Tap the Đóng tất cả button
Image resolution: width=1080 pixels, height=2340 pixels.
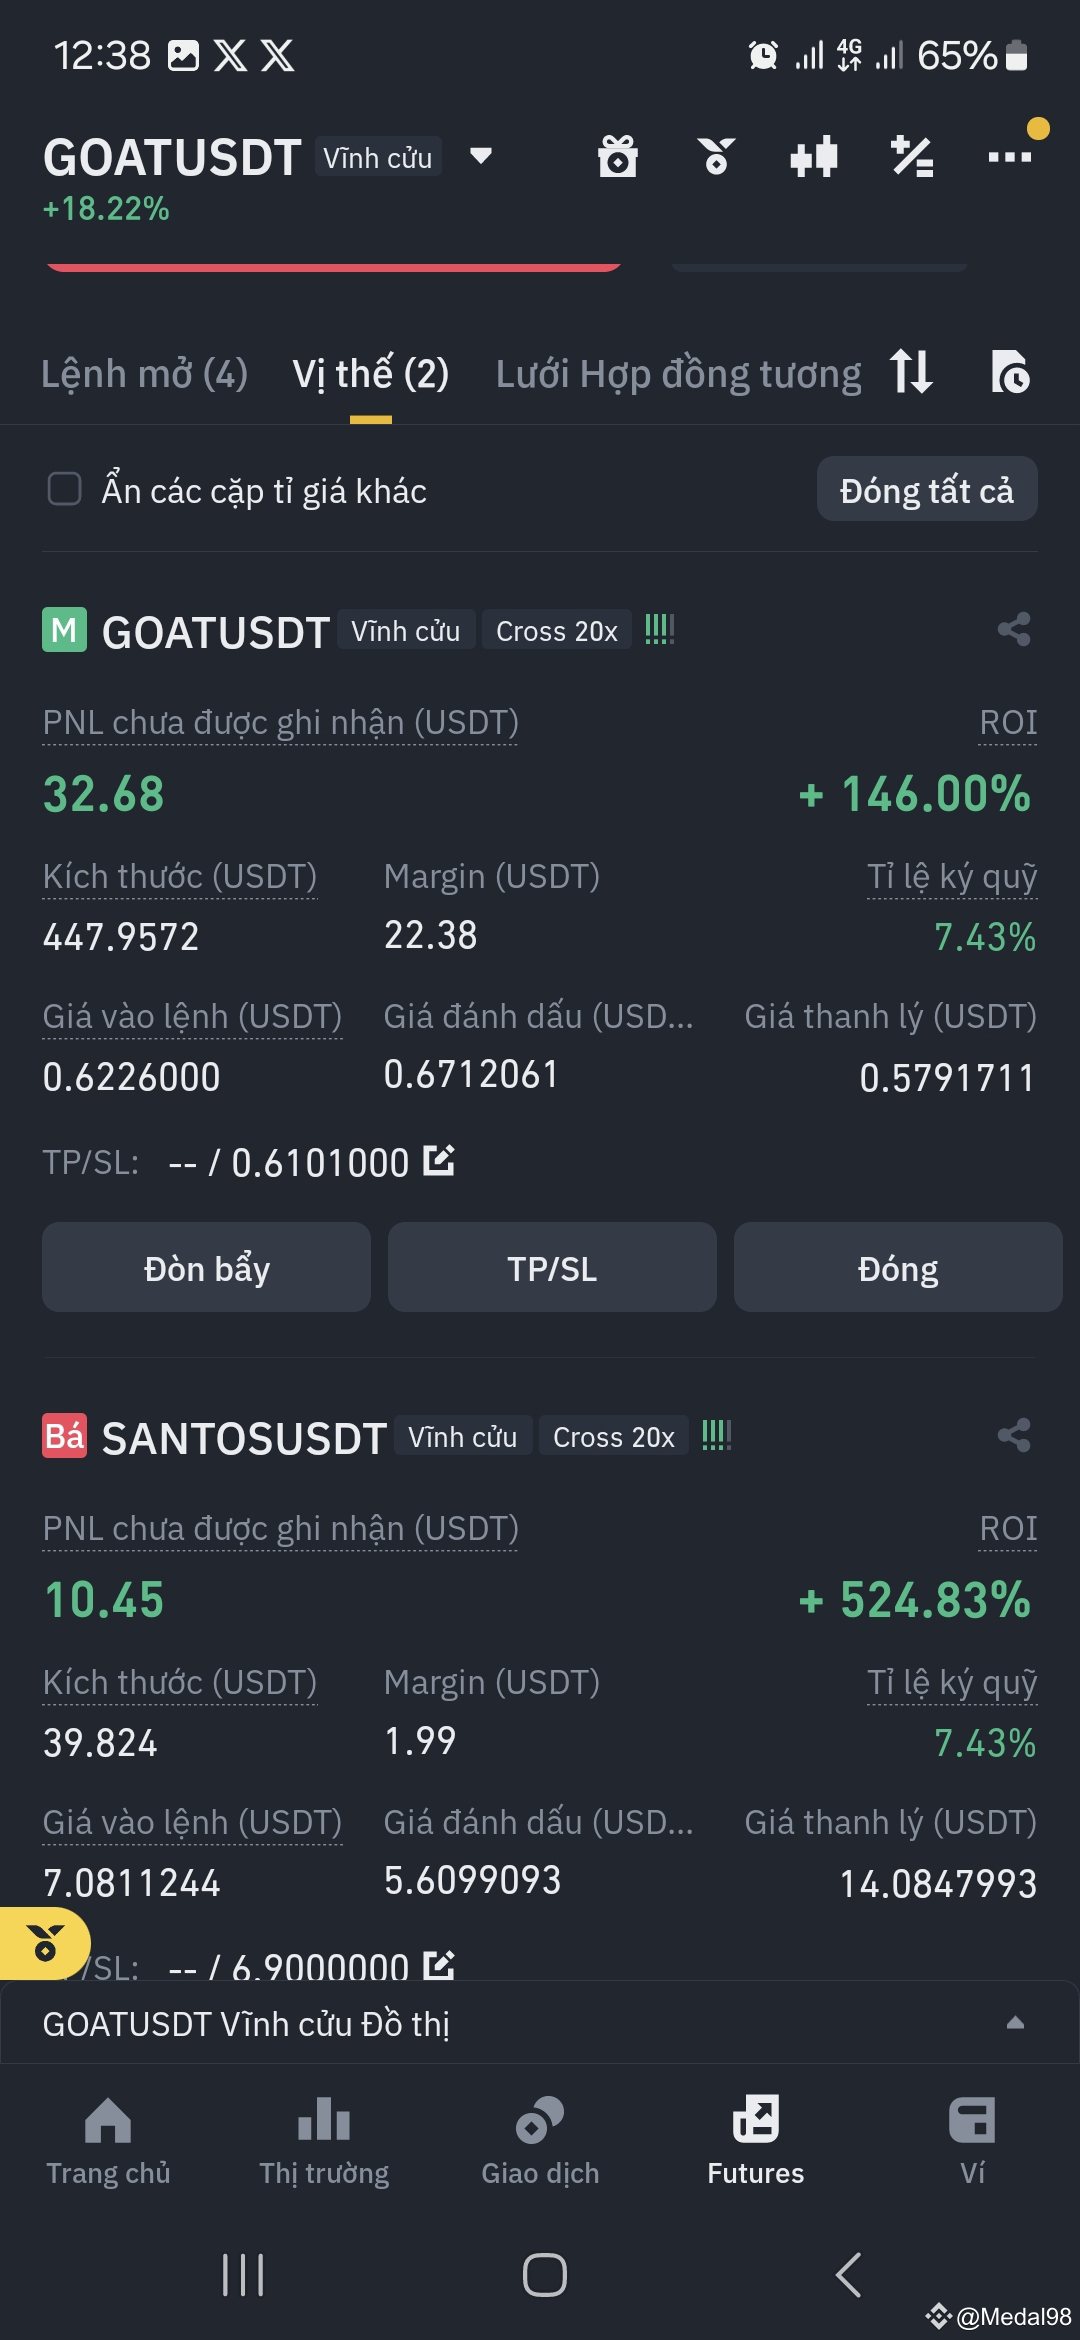(x=927, y=490)
